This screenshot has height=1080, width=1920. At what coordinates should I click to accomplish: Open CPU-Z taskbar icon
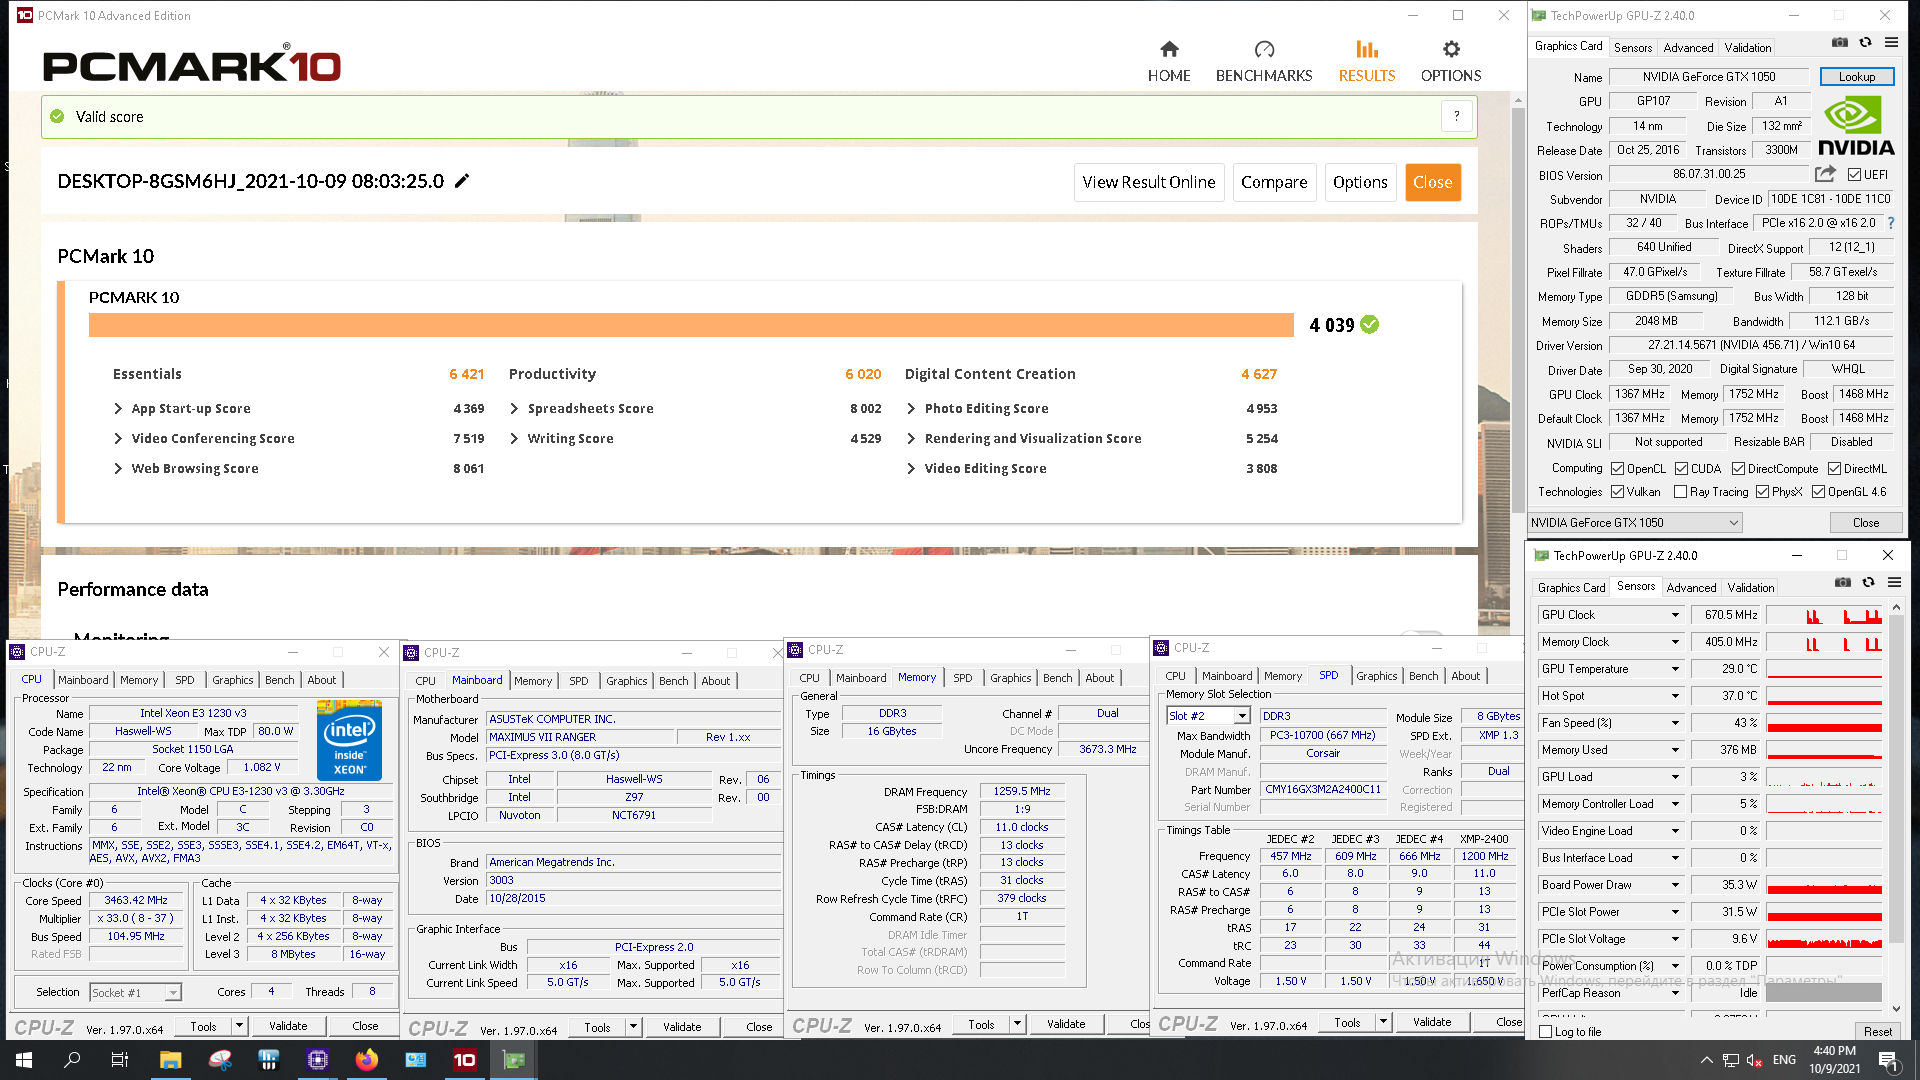pyautogui.click(x=318, y=1060)
